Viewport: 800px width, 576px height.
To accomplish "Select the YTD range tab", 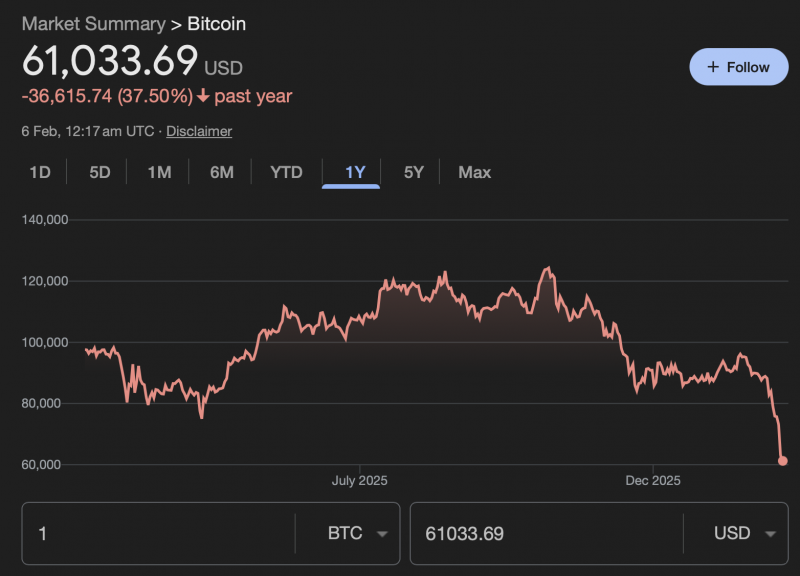I will (x=286, y=172).
